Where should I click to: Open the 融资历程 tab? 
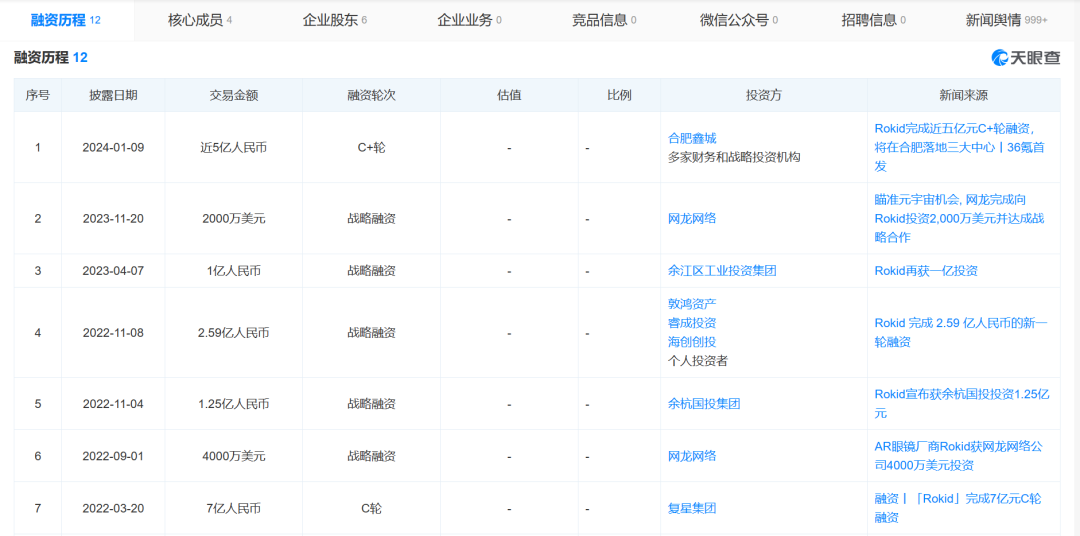66,20
